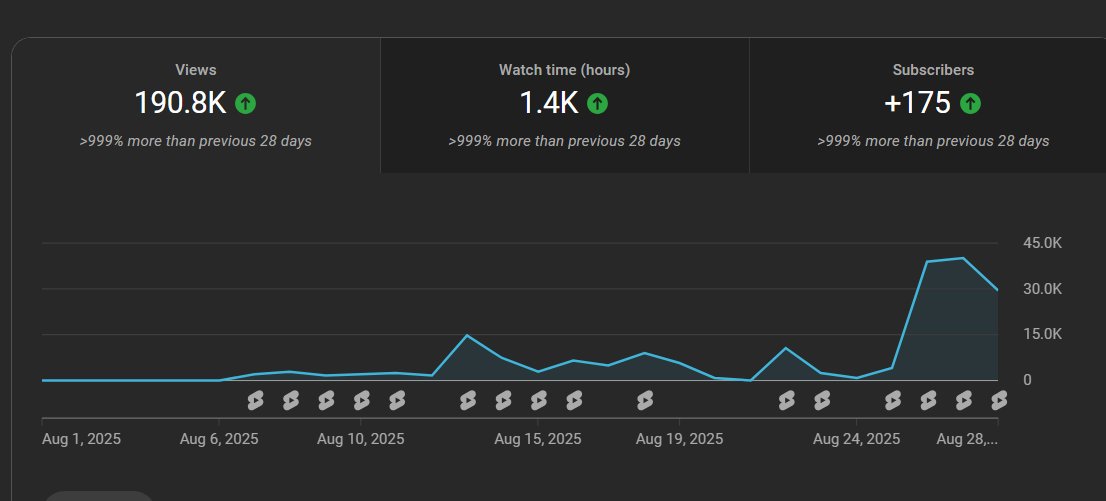Click the 45.0K axis label
The width and height of the screenshot is (1106, 501).
click(1043, 243)
